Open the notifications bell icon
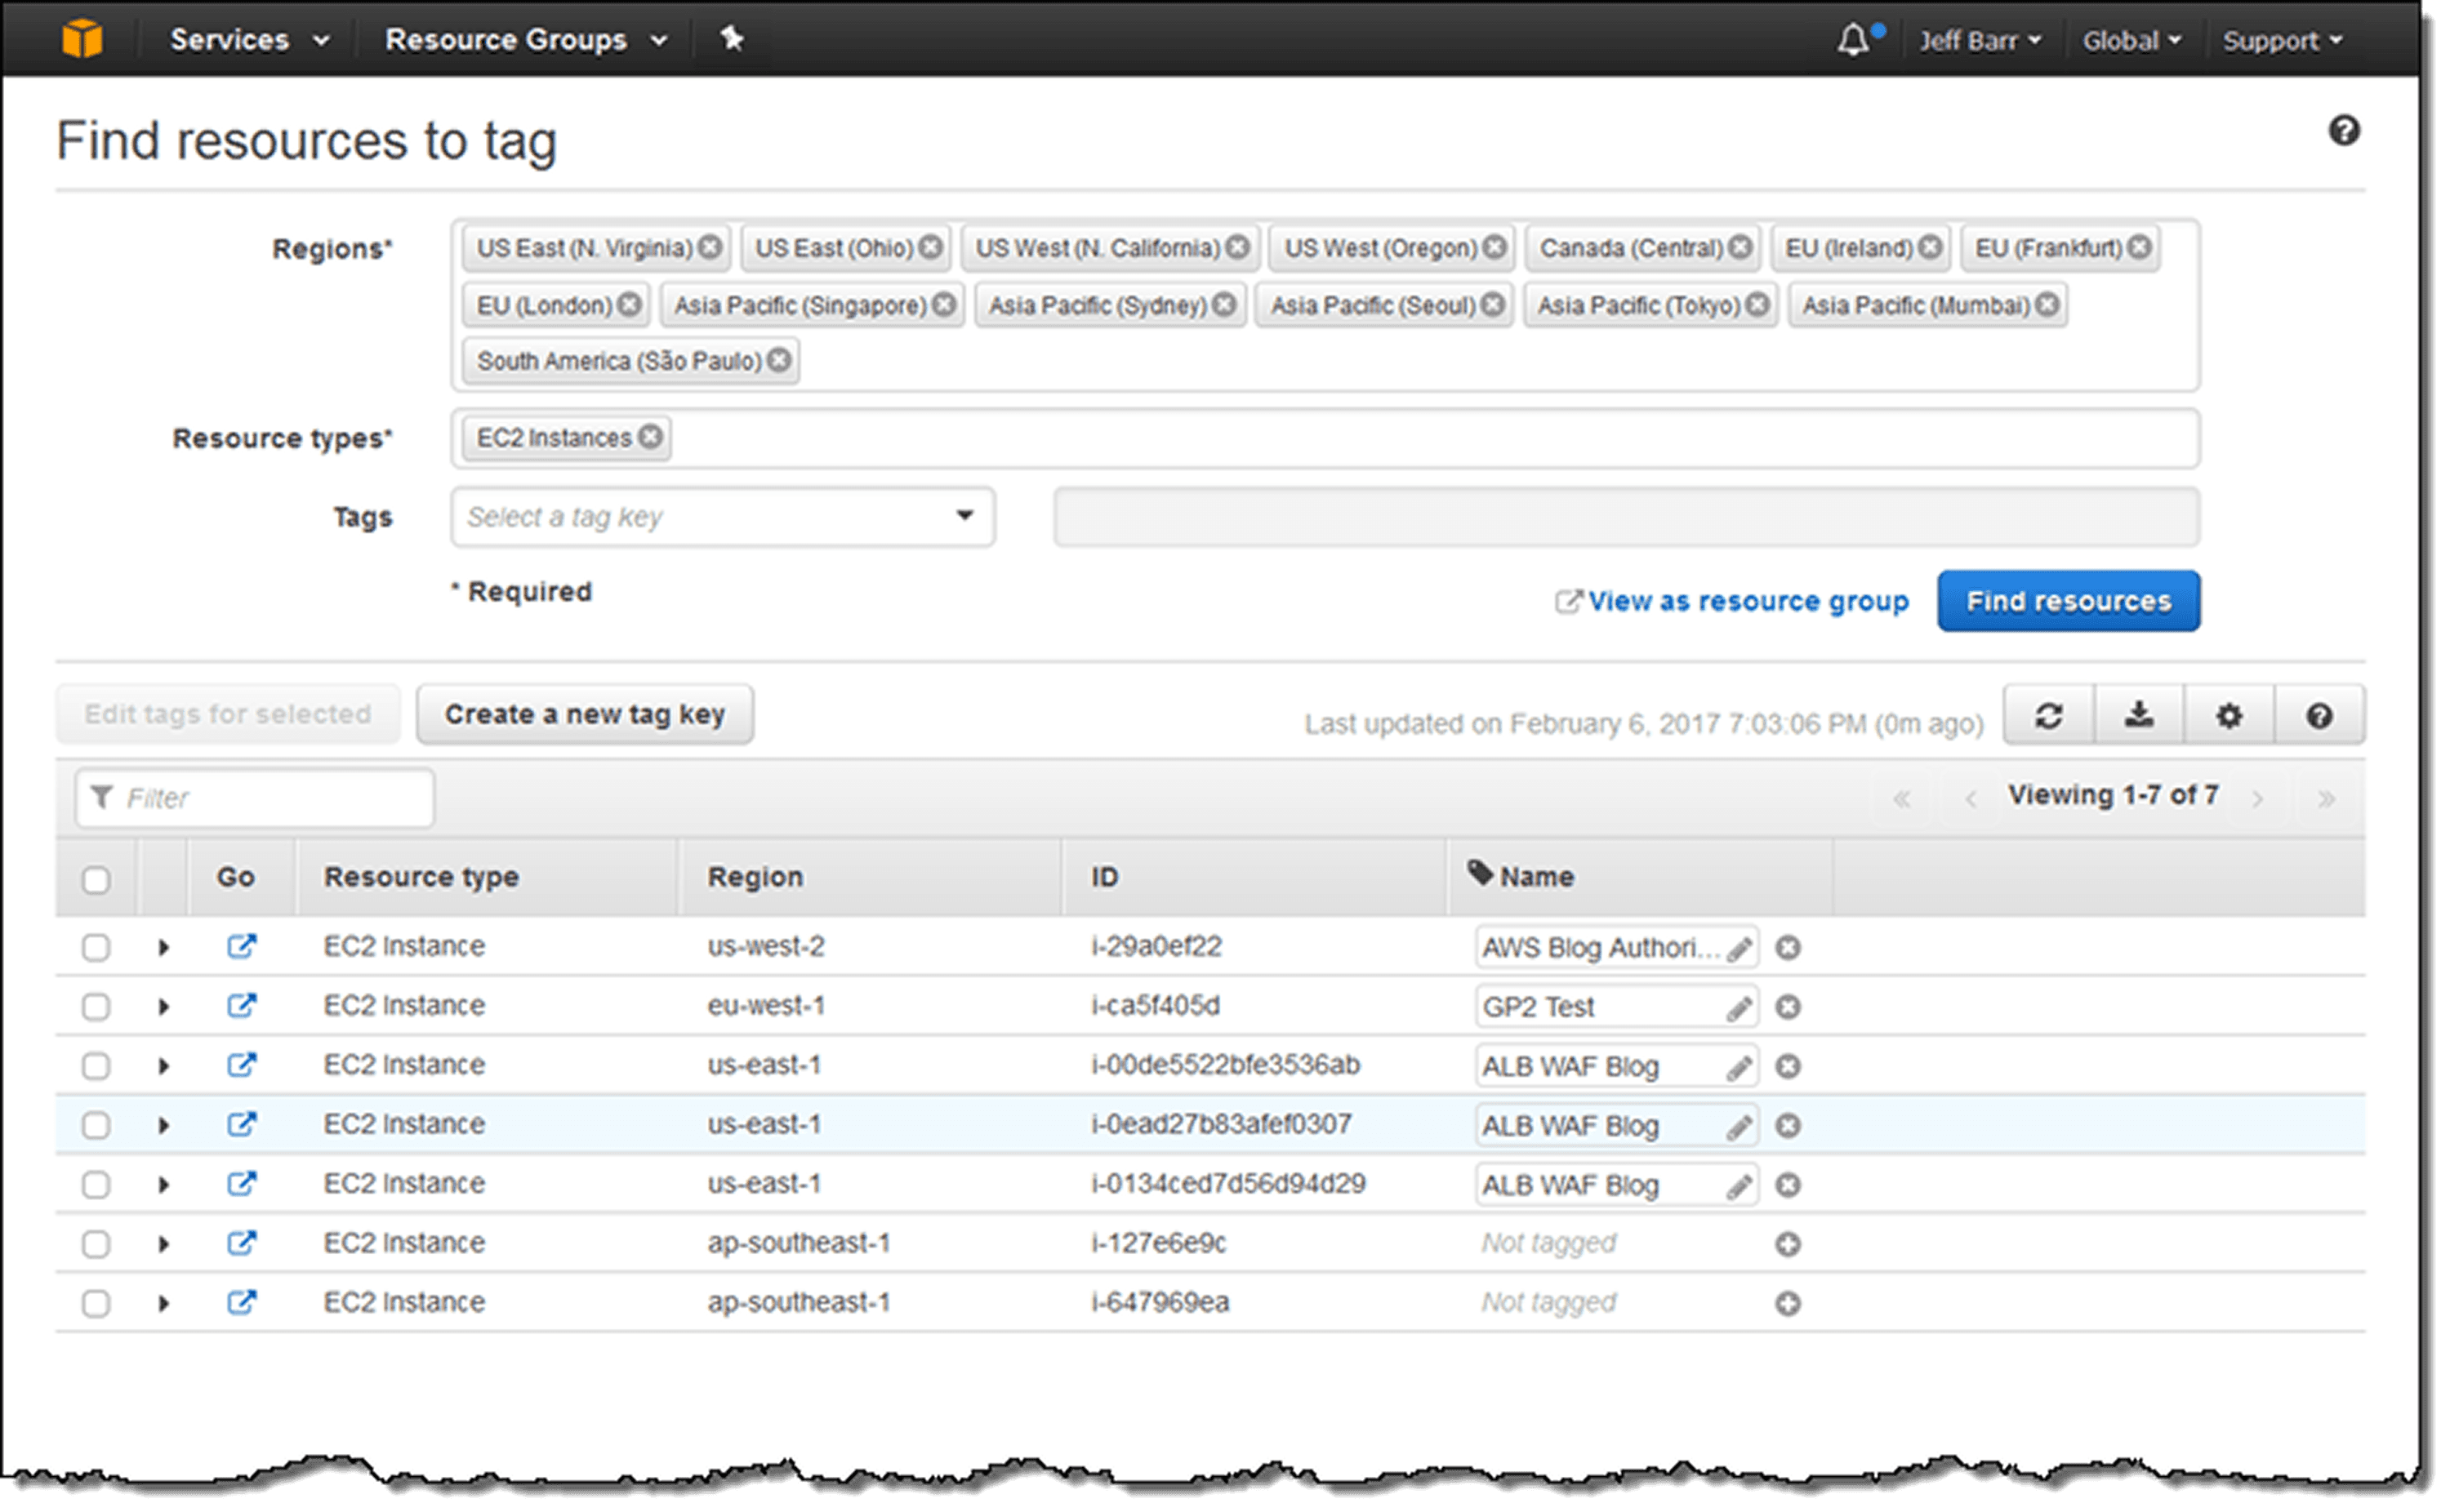Image resolution: width=2450 pixels, height=1512 pixels. click(1852, 40)
